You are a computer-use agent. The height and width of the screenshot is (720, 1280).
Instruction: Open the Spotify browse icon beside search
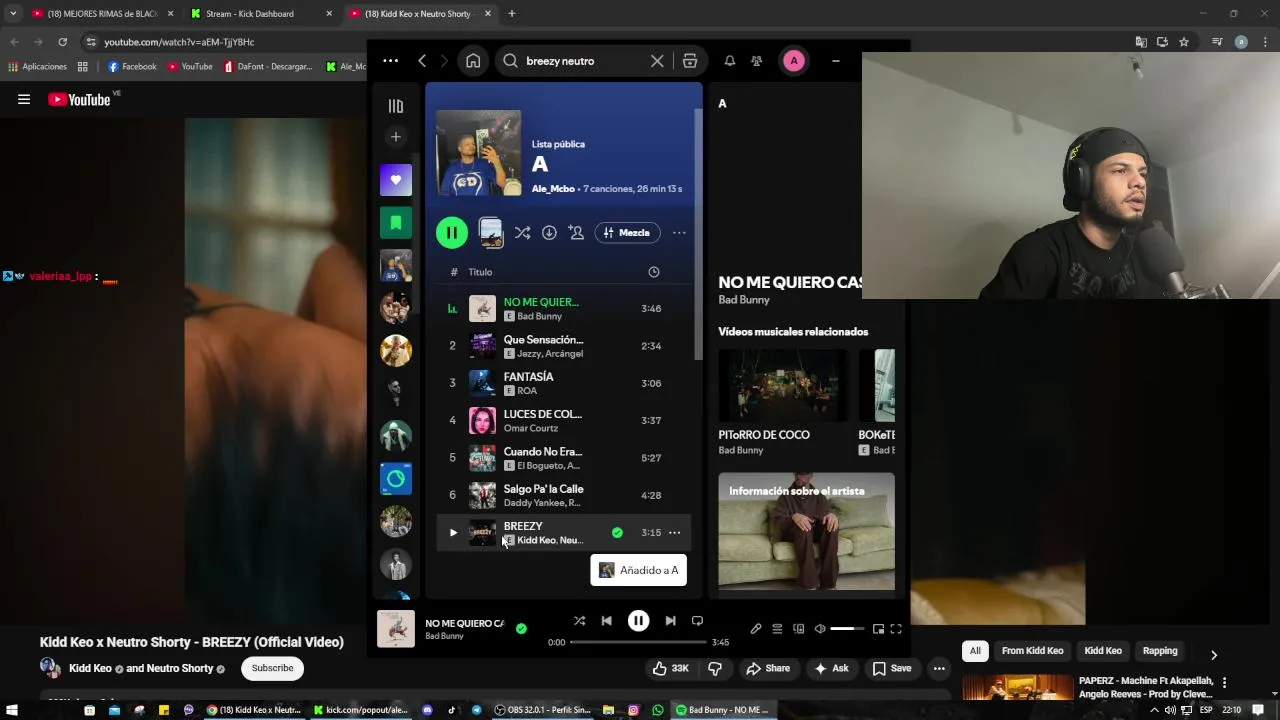click(x=690, y=61)
